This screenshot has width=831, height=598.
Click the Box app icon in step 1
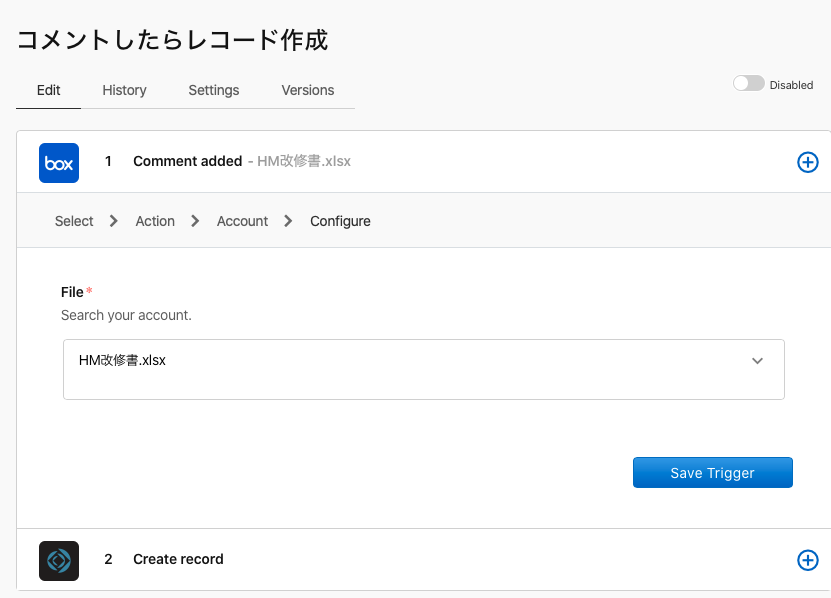[x=59, y=163]
